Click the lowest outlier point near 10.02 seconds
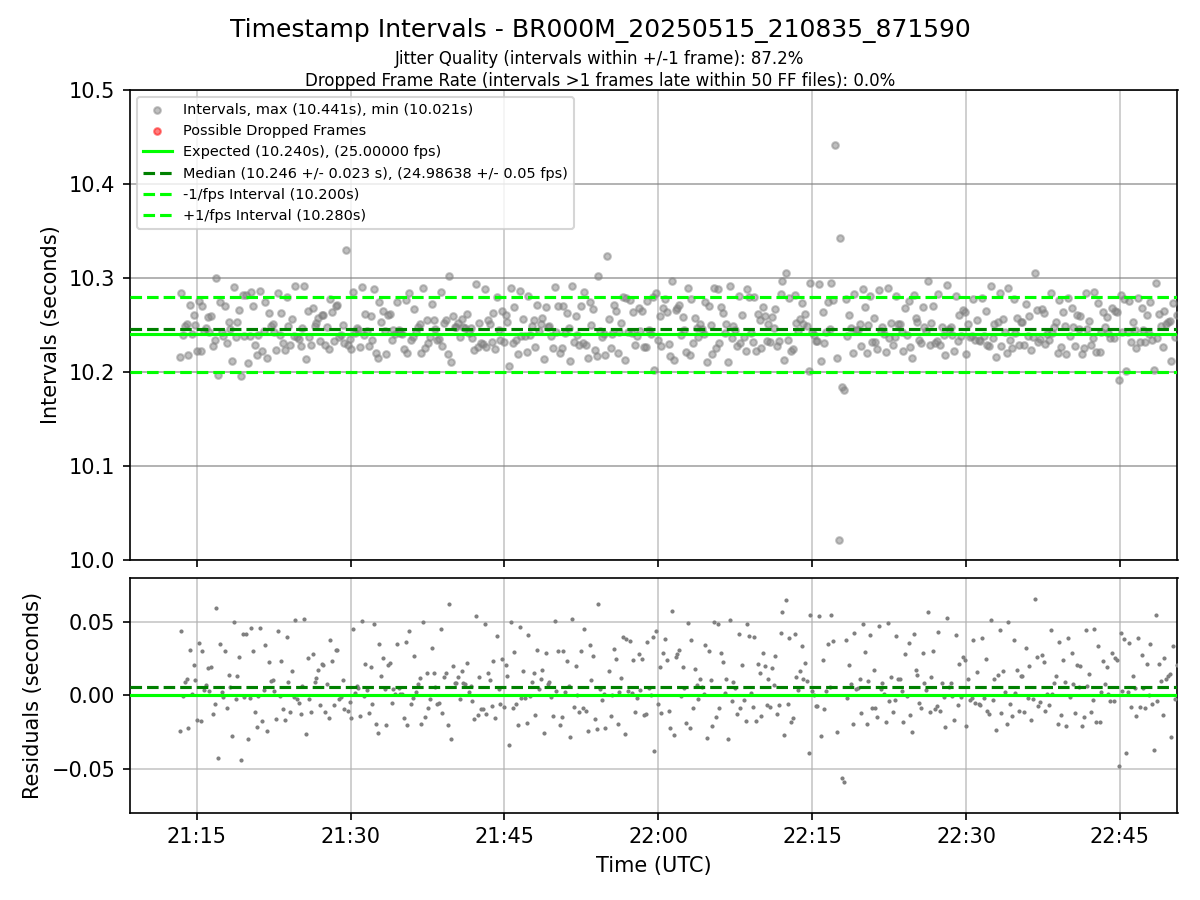Image resolution: width=1200 pixels, height=900 pixels. point(839,540)
